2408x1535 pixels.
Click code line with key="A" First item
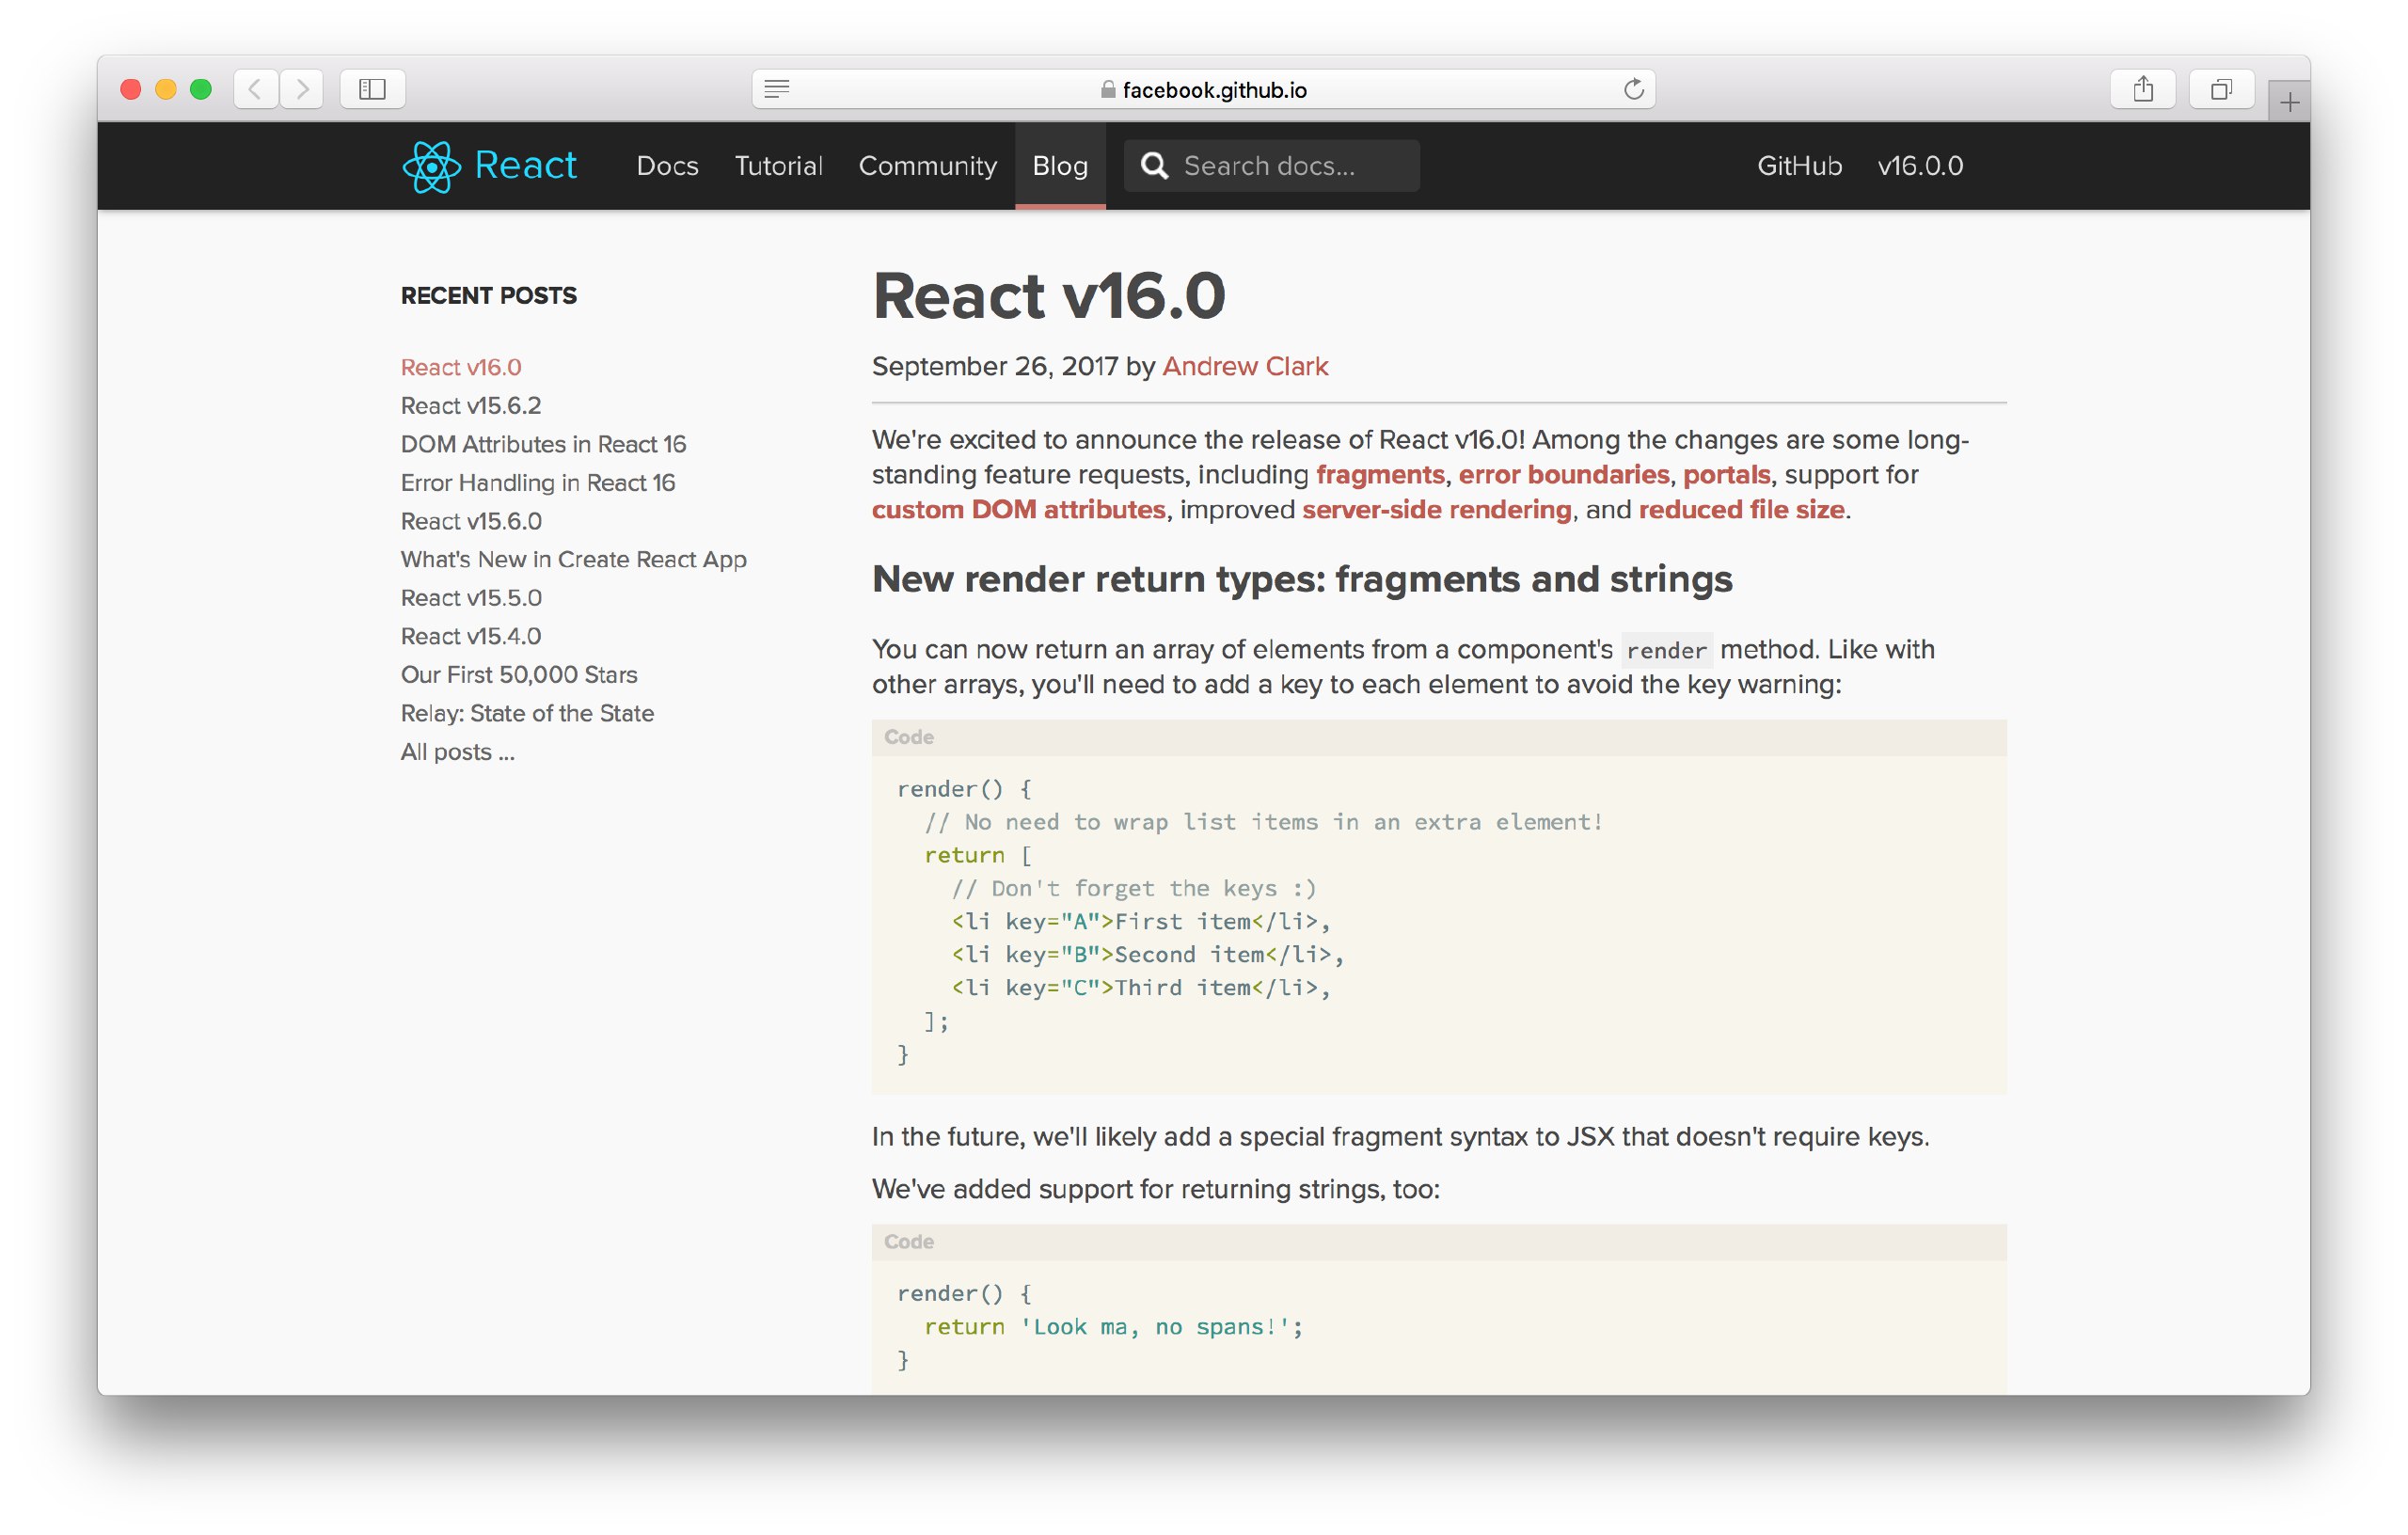coord(1140,921)
